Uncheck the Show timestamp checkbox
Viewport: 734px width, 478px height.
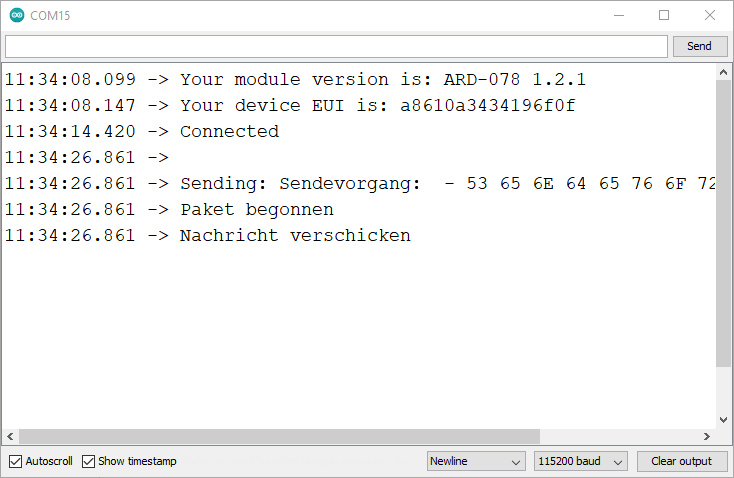point(88,461)
